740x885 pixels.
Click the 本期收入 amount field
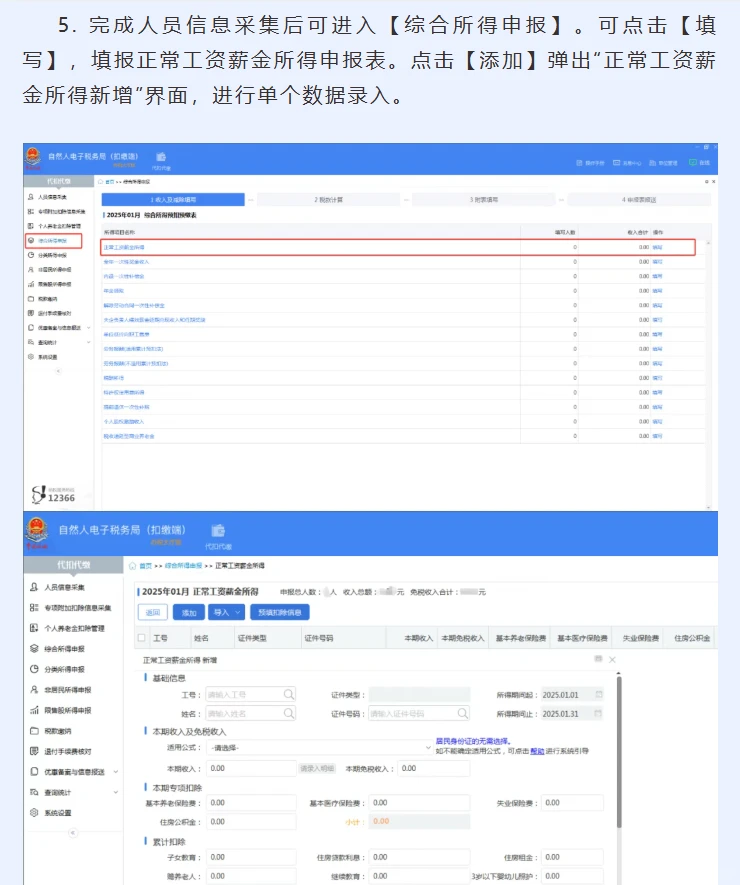coord(251,768)
